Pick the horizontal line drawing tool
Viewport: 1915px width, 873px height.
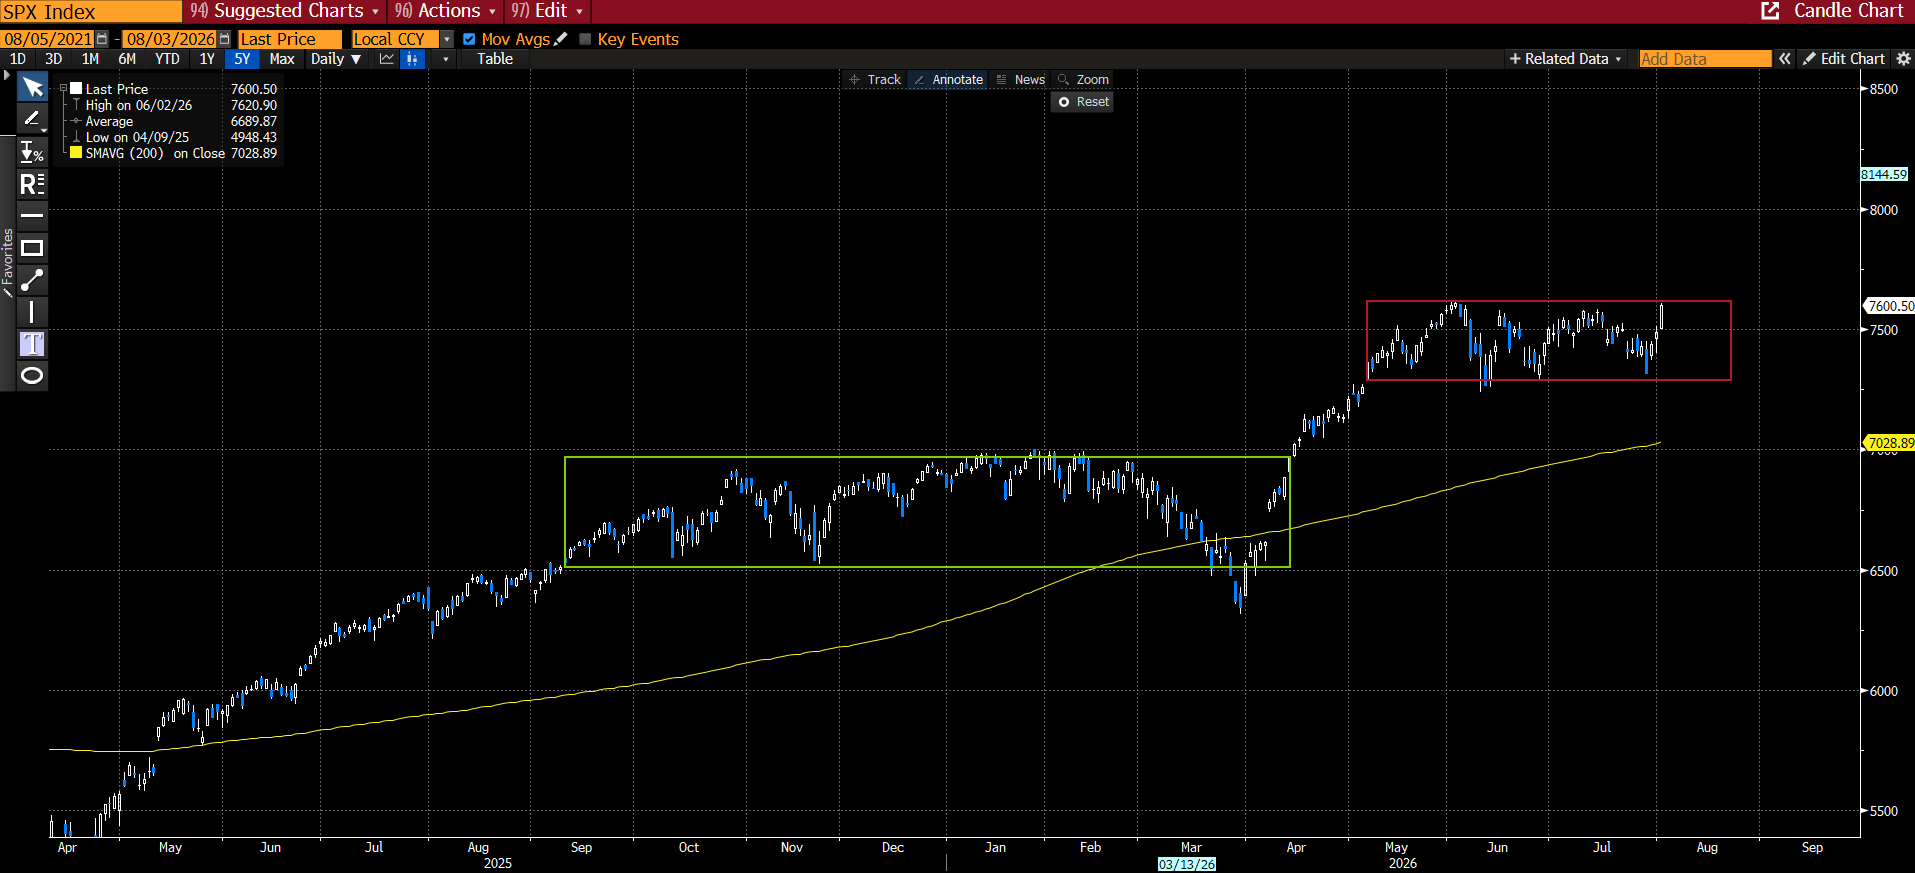click(32, 216)
